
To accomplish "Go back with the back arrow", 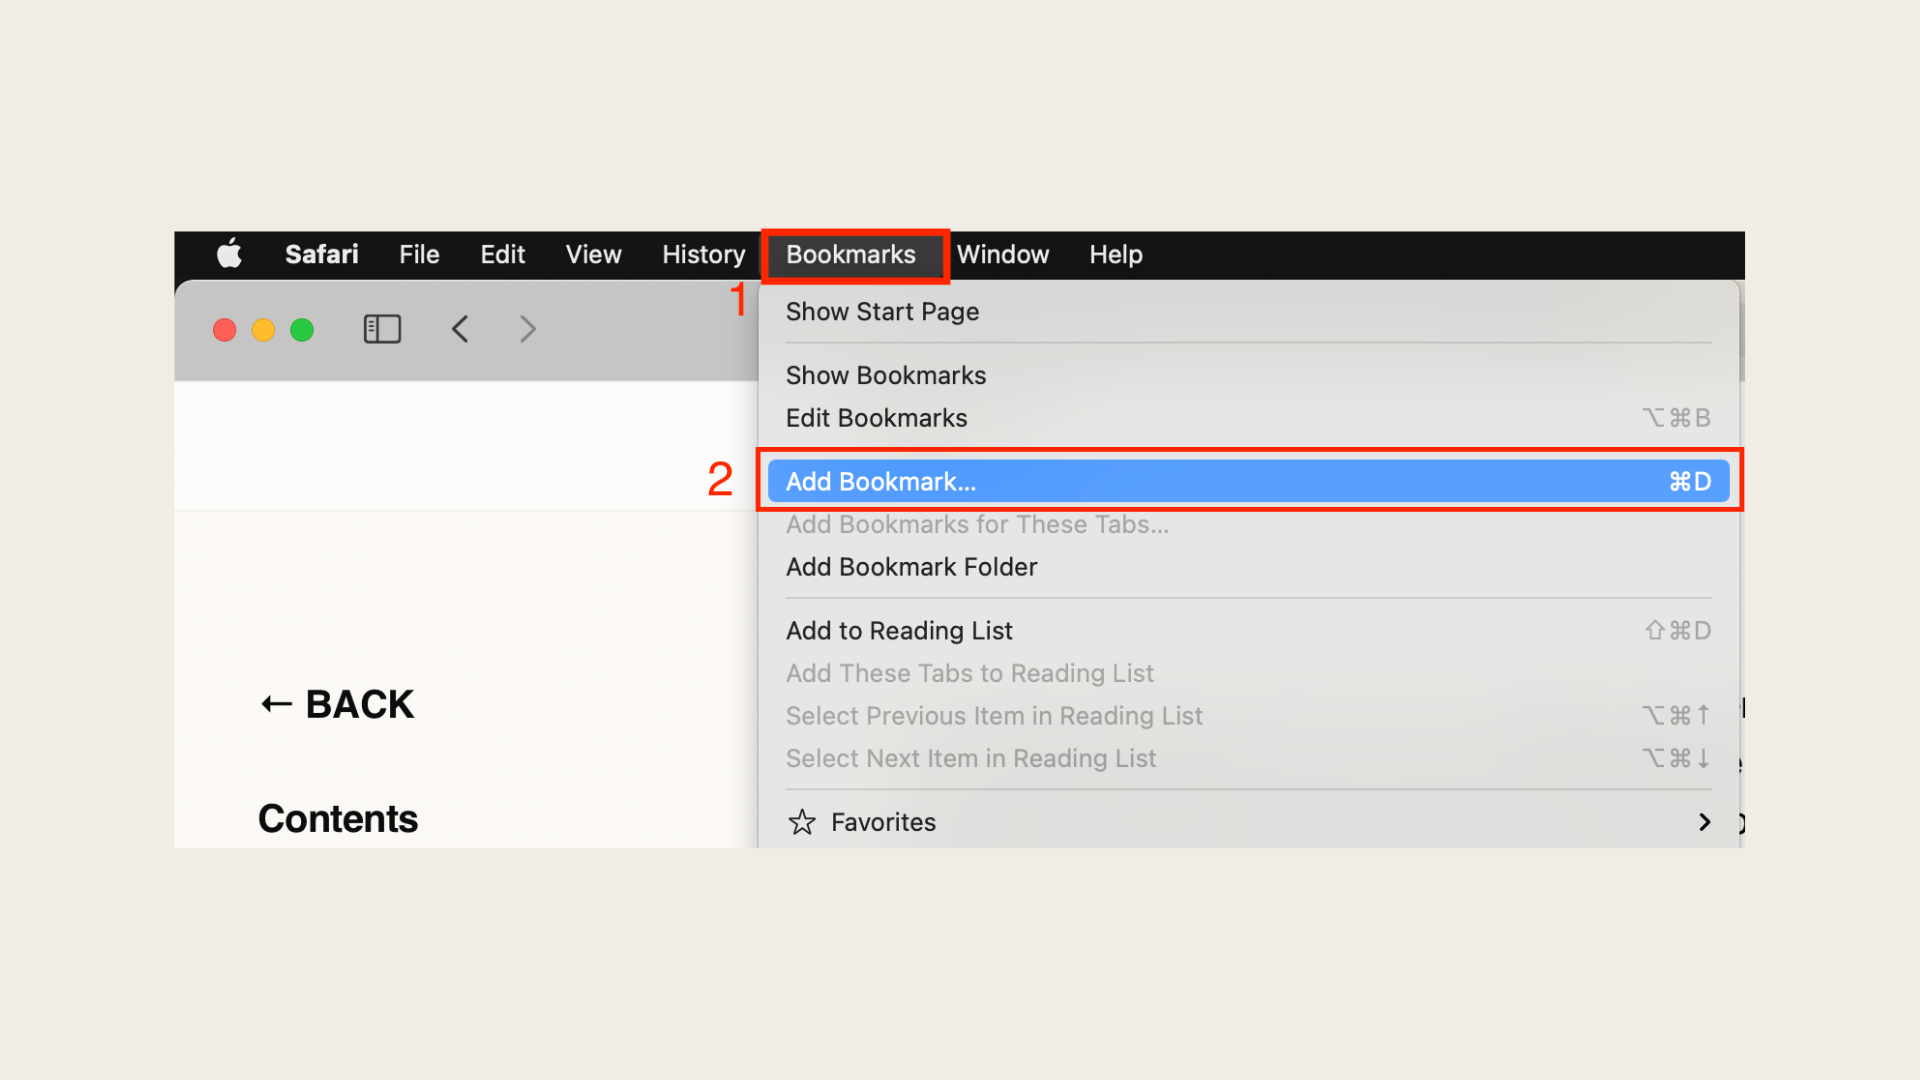I will click(460, 329).
